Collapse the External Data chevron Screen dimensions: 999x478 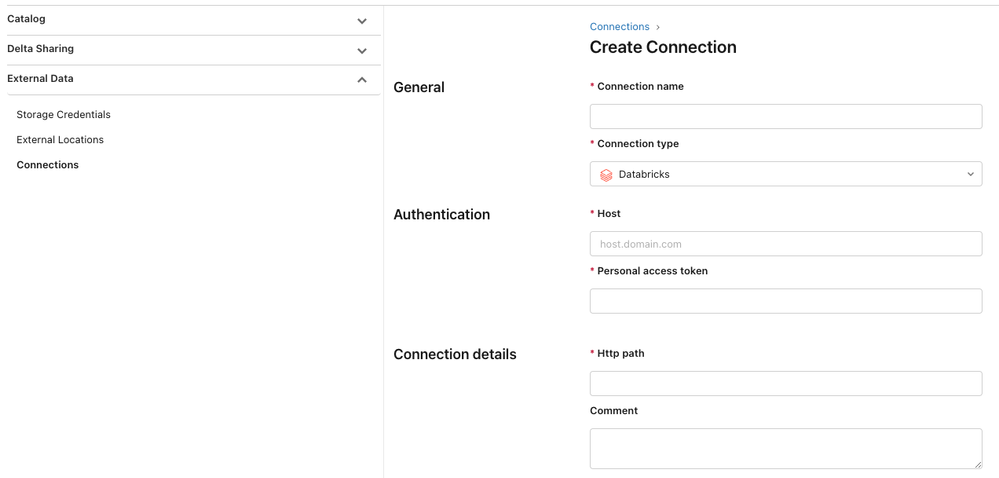pyautogui.click(x=362, y=80)
